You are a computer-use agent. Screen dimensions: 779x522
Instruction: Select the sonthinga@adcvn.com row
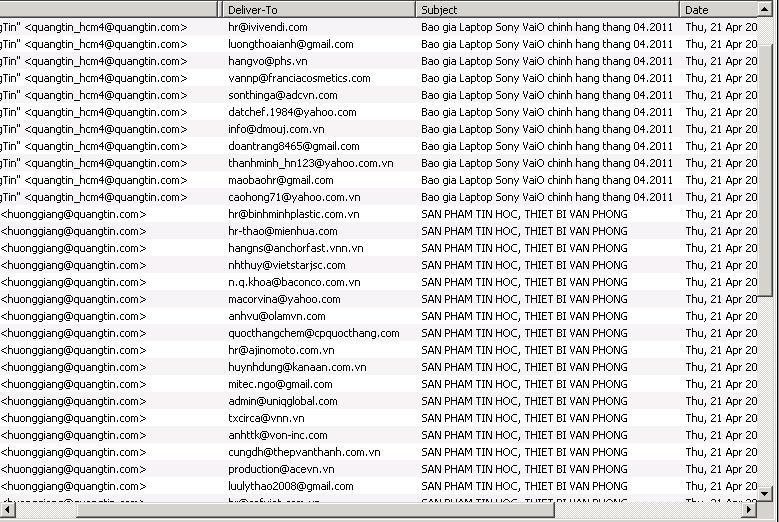pos(379,95)
